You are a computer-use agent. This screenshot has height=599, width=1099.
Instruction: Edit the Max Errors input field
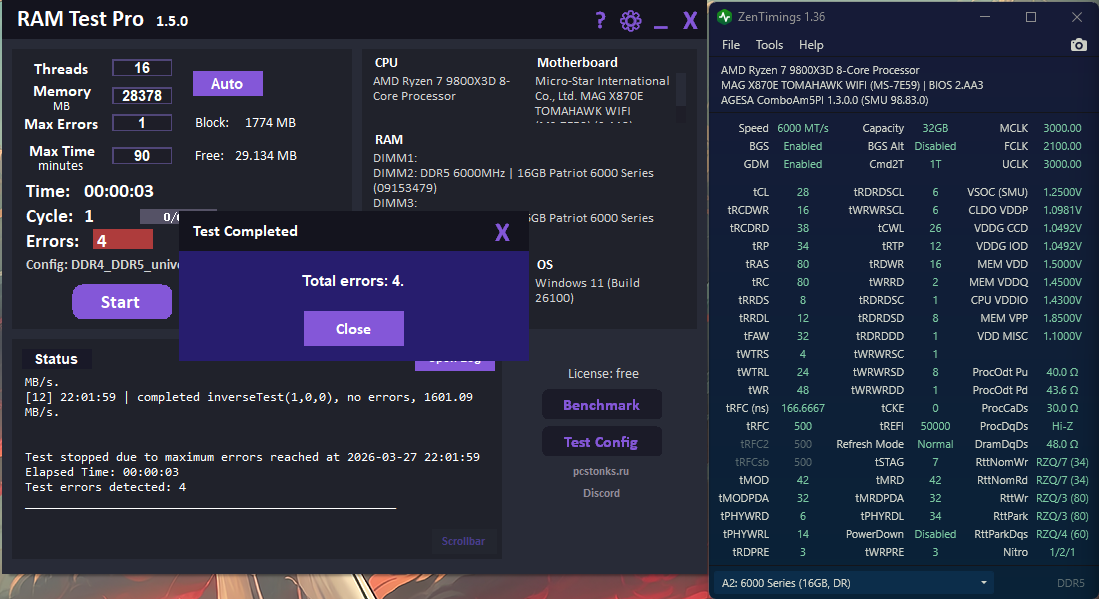[142, 123]
